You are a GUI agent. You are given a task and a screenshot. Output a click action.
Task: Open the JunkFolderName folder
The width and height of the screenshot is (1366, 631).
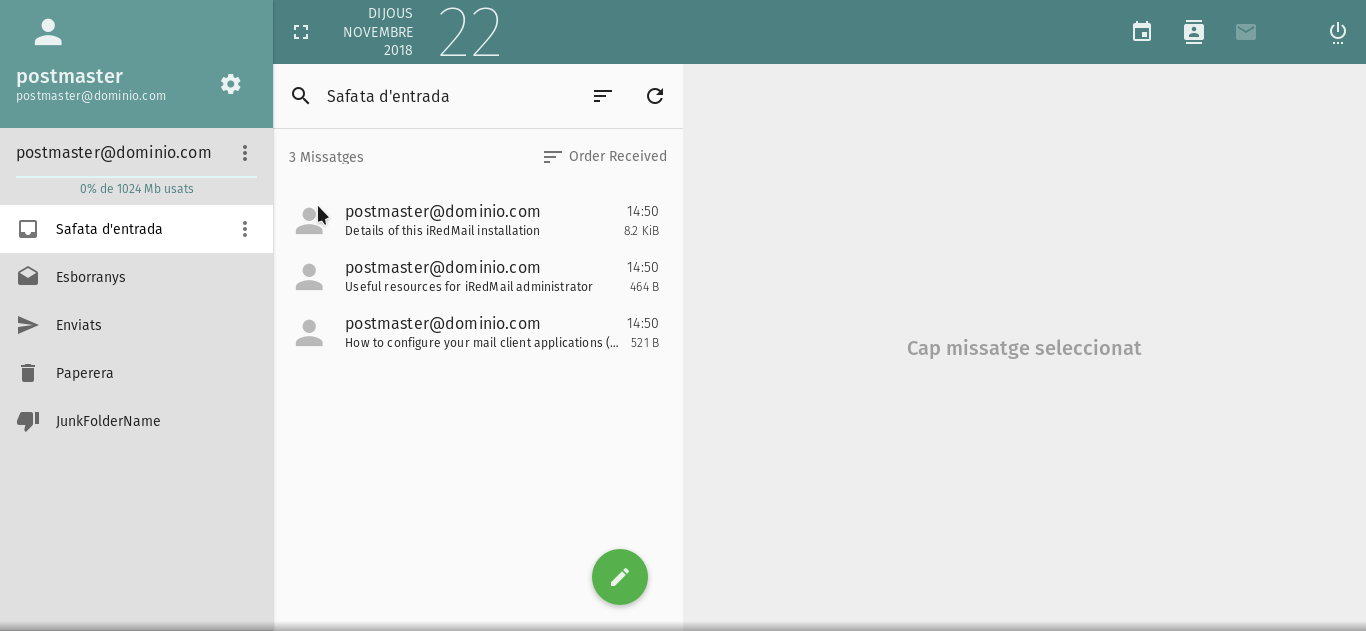point(136,421)
